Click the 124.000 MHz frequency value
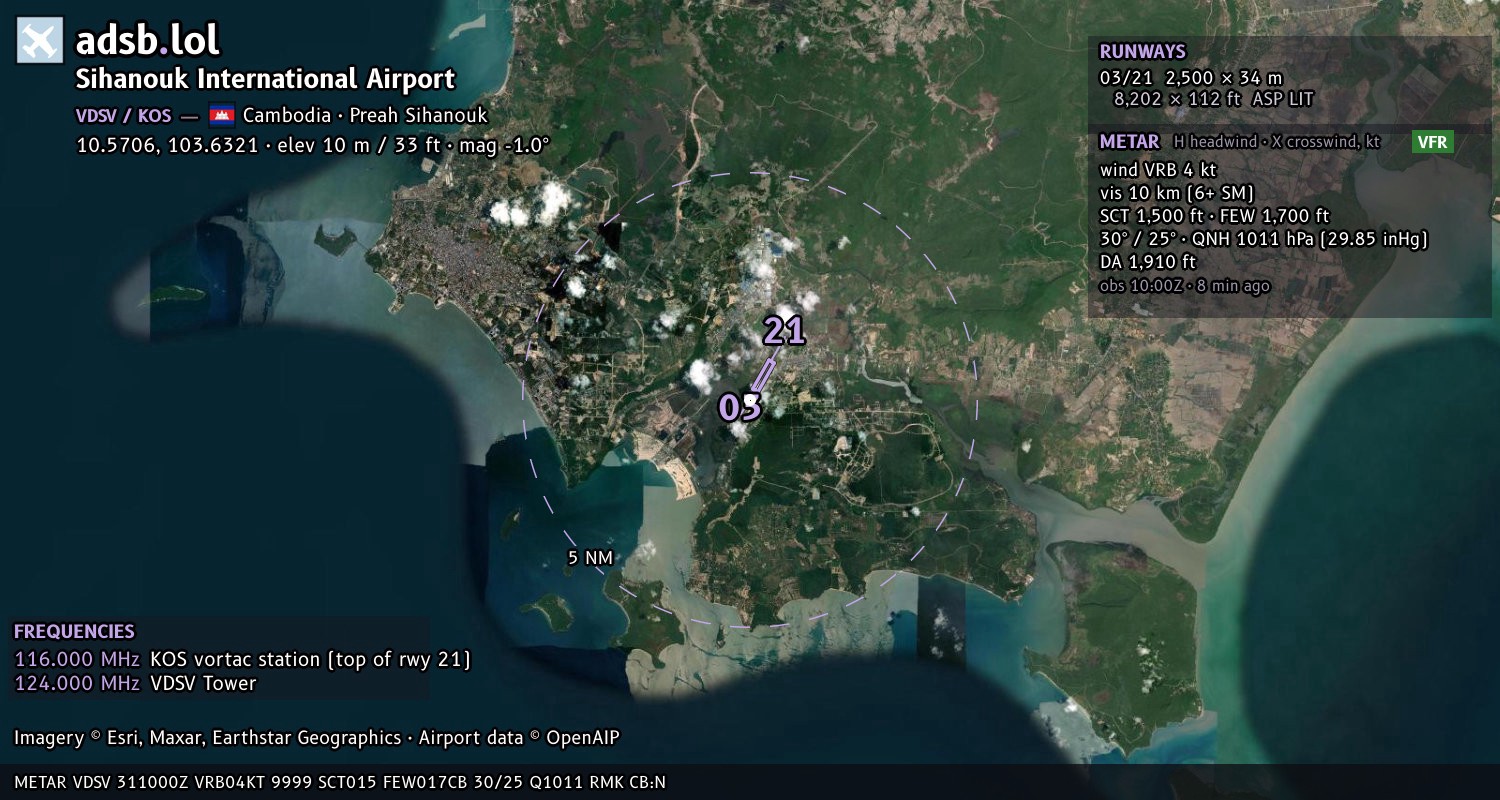 pos(77,684)
